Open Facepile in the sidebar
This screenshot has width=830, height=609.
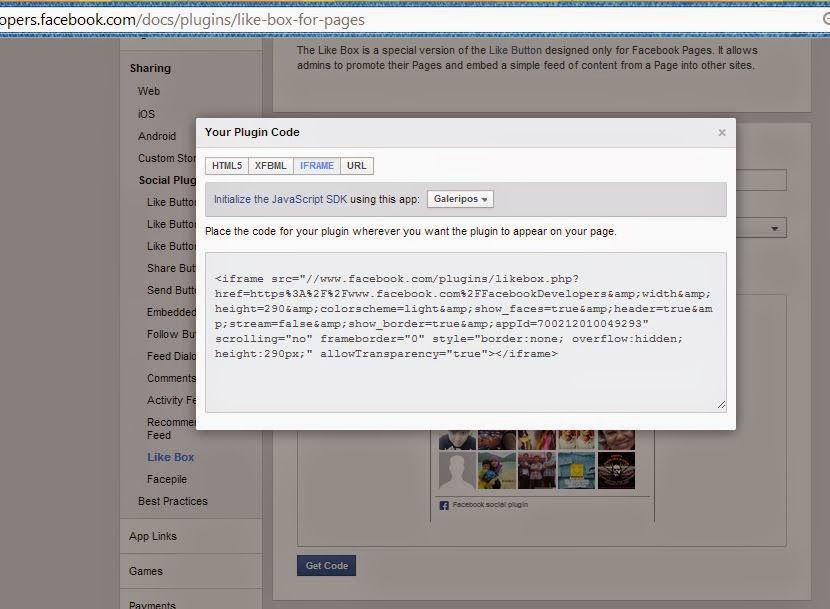(x=167, y=479)
